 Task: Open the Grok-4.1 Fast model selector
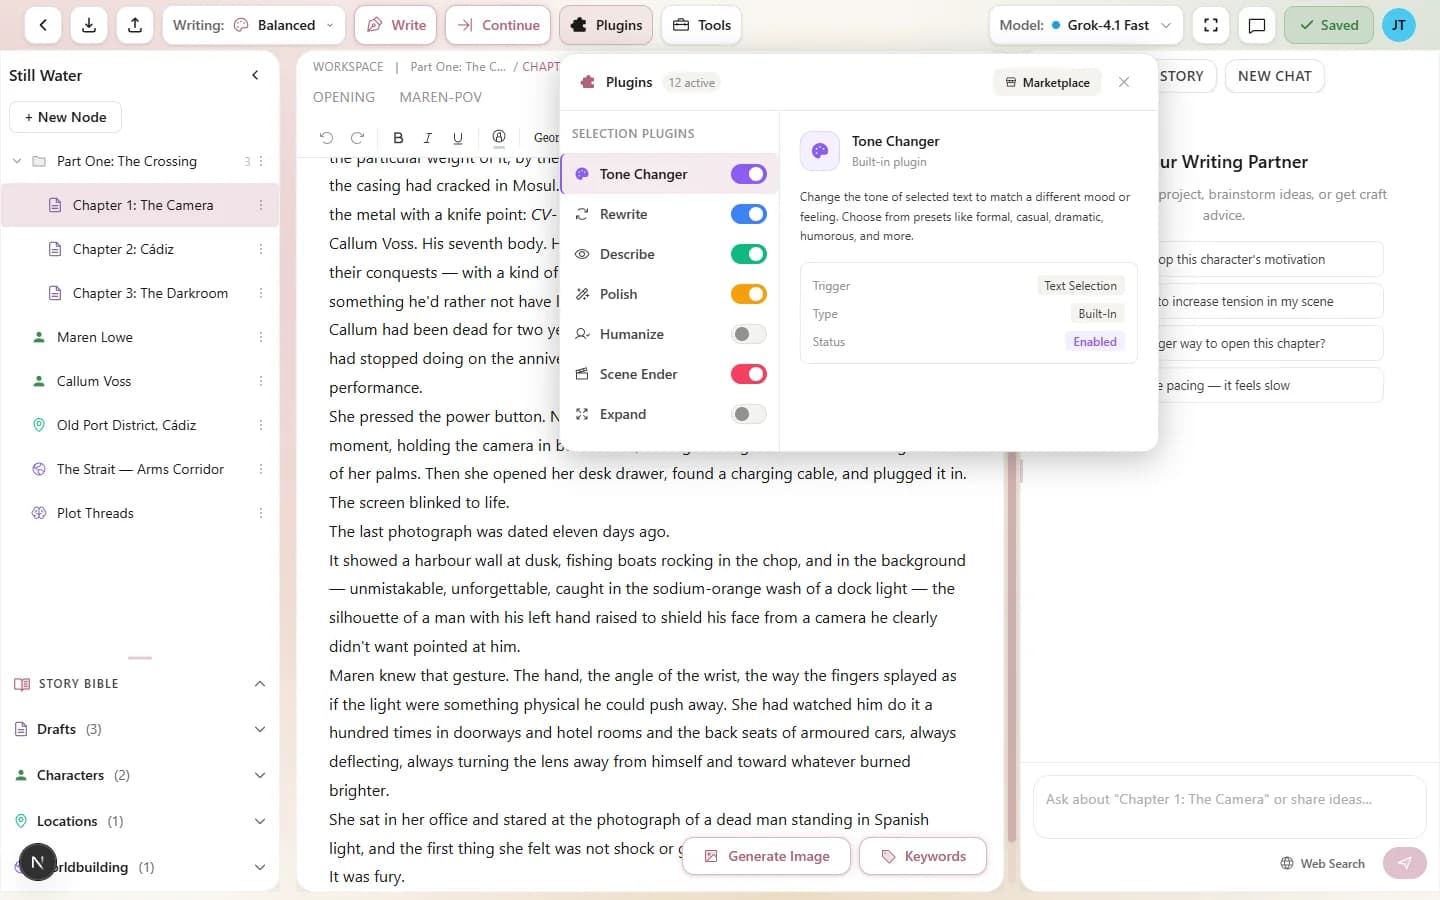(1084, 25)
